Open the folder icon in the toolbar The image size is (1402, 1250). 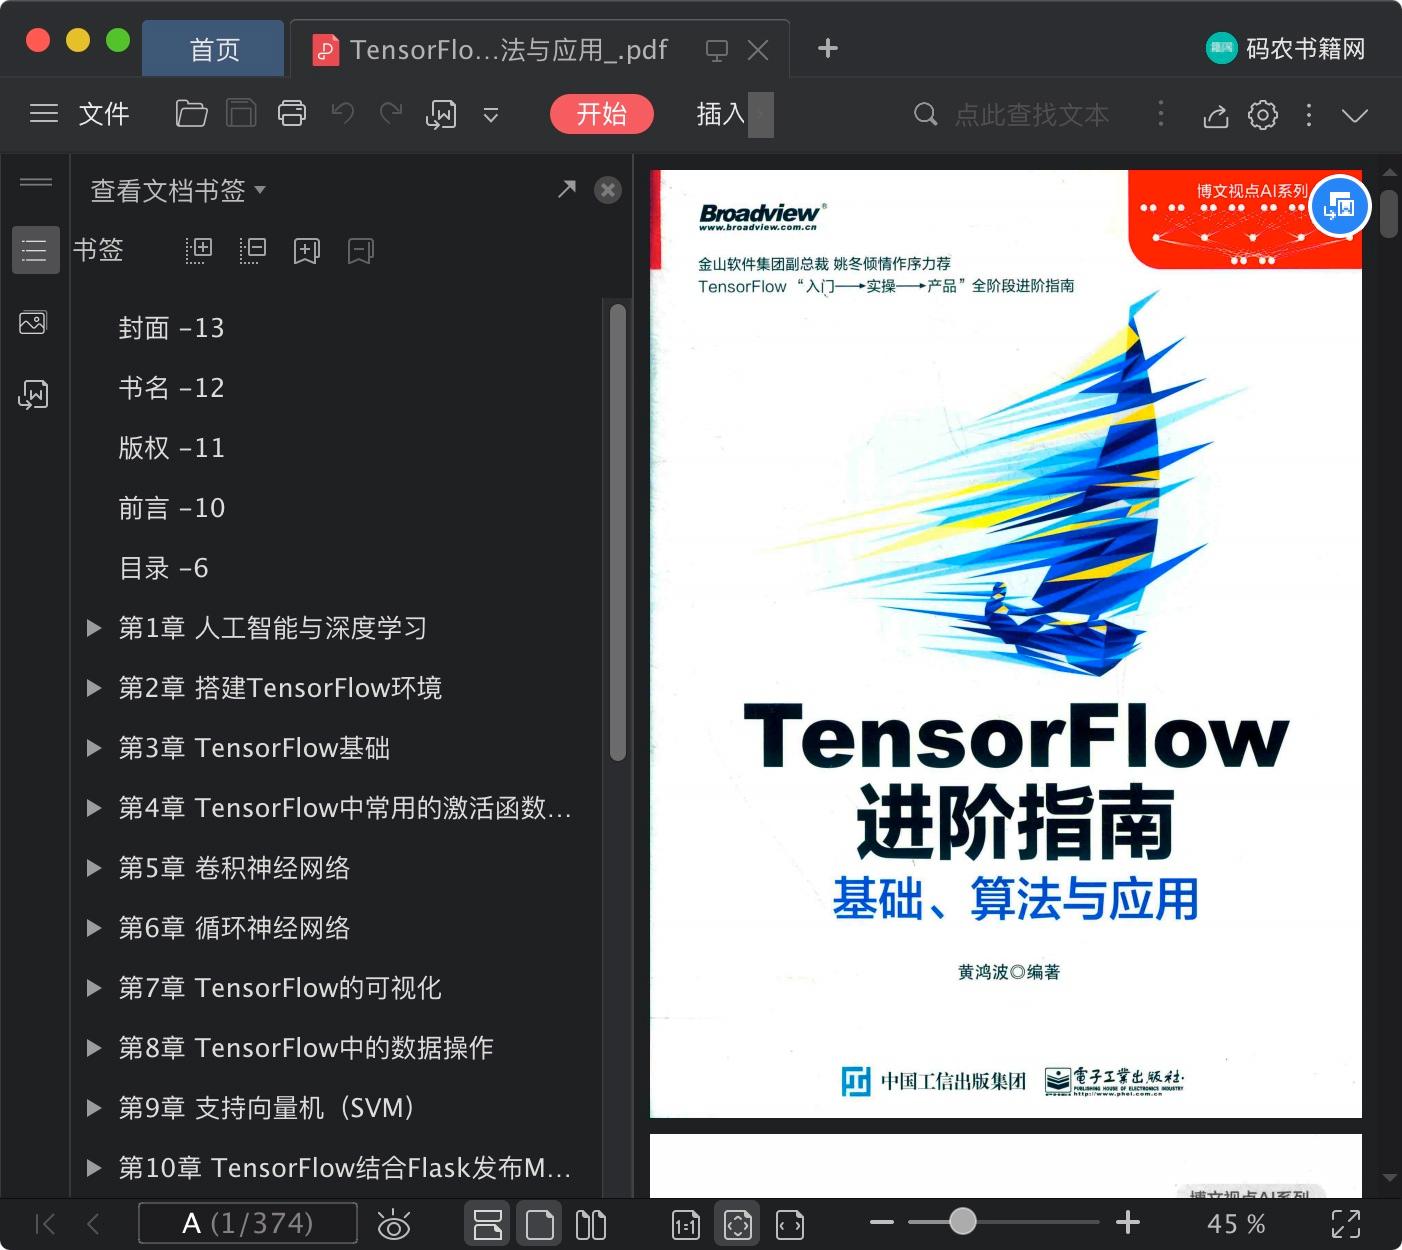coord(191,114)
